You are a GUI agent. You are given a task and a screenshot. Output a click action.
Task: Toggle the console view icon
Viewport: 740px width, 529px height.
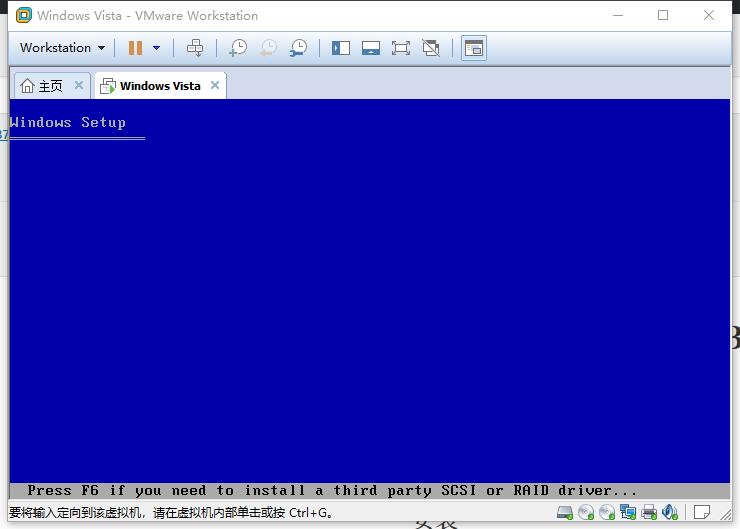tap(474, 48)
